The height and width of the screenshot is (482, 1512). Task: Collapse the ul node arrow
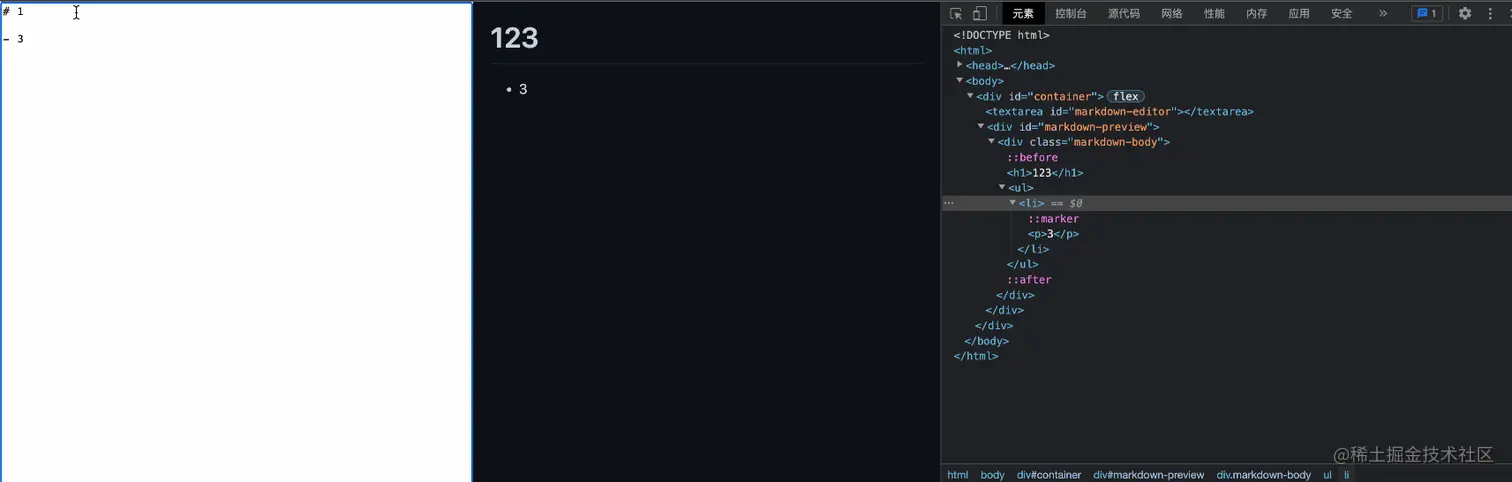tap(1002, 187)
